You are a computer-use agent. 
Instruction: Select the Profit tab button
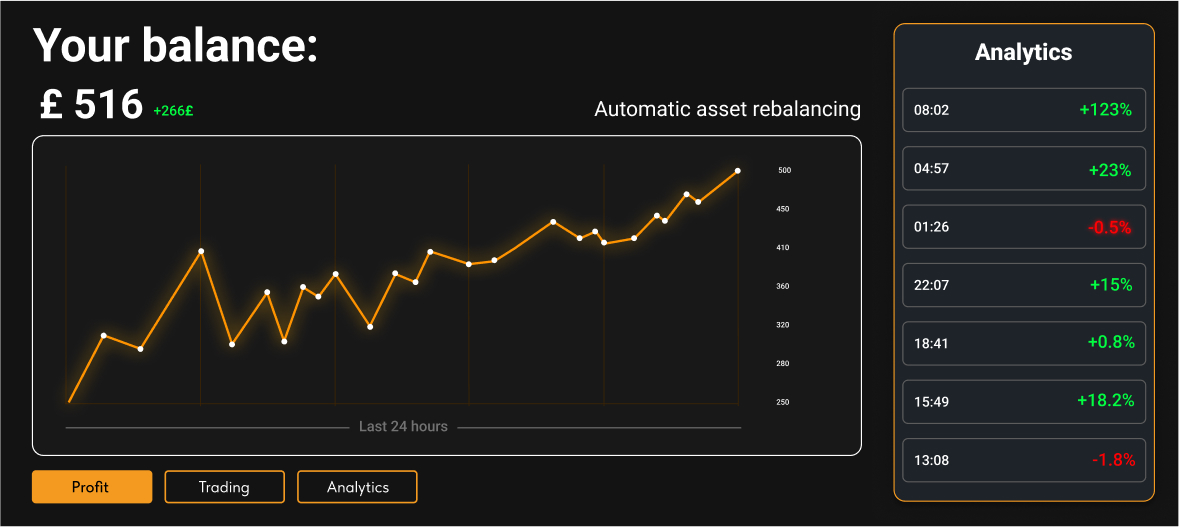(x=92, y=487)
